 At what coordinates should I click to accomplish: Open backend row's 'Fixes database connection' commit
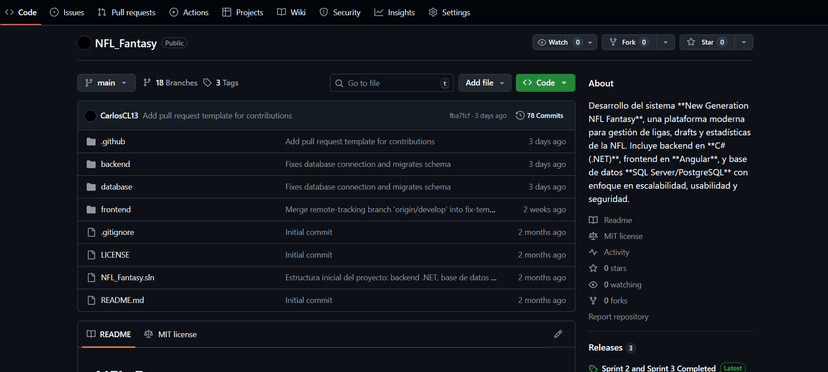368,164
